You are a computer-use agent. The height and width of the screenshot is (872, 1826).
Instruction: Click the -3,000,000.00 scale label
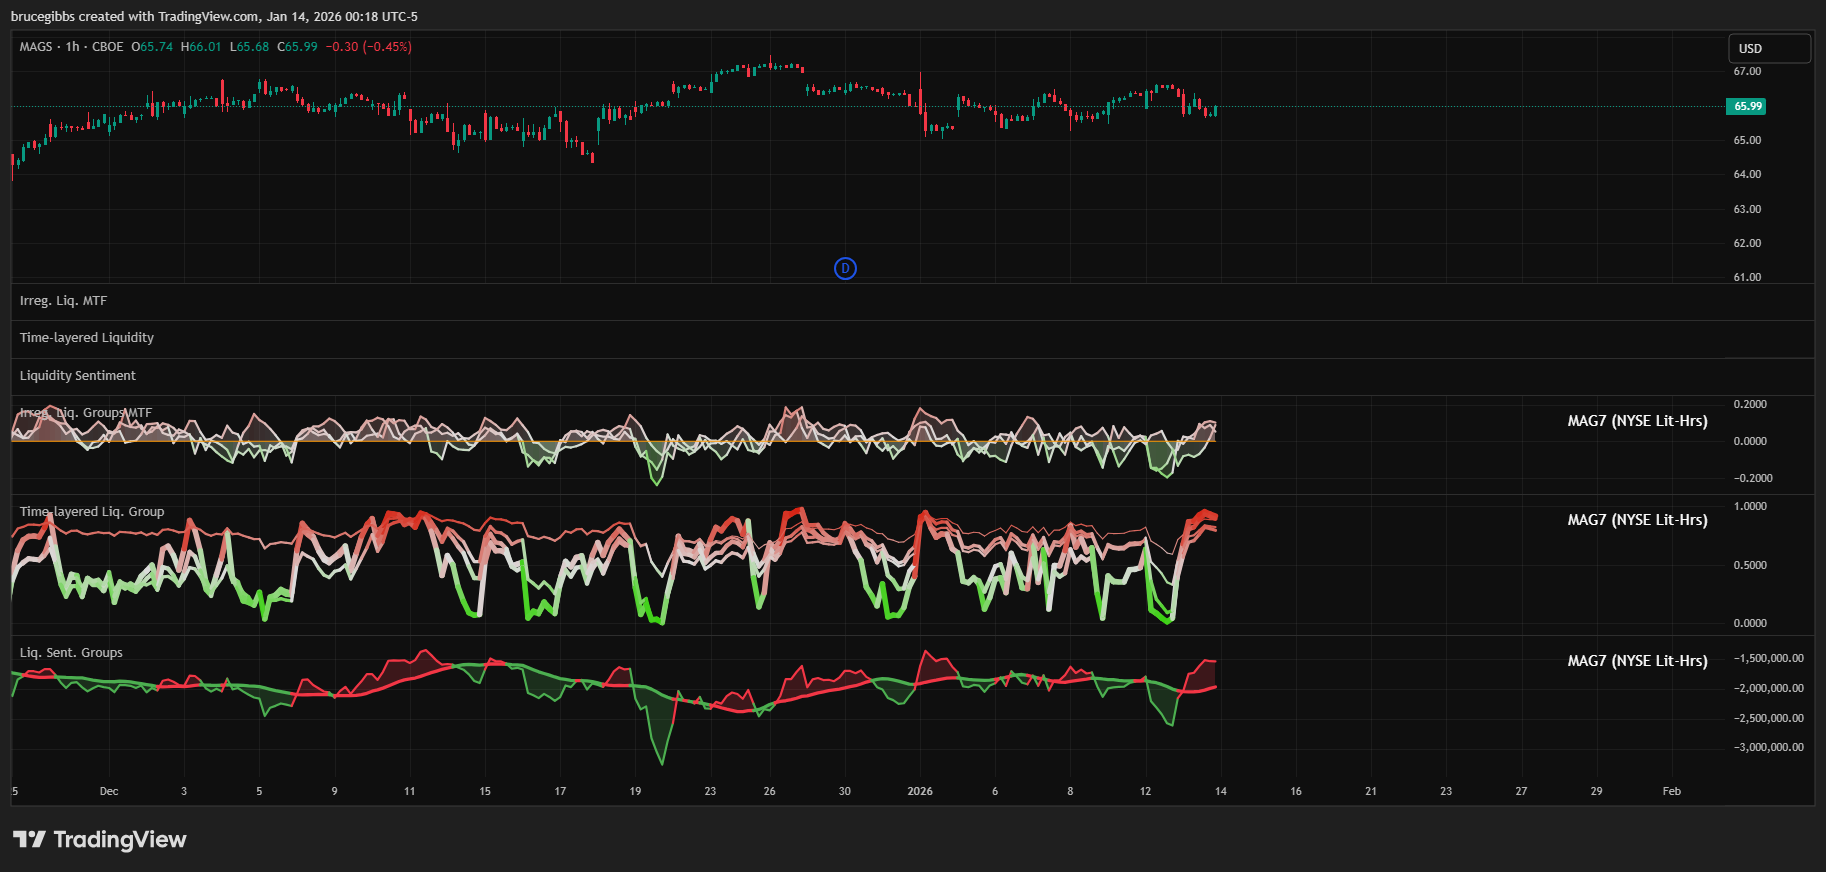[1768, 747]
